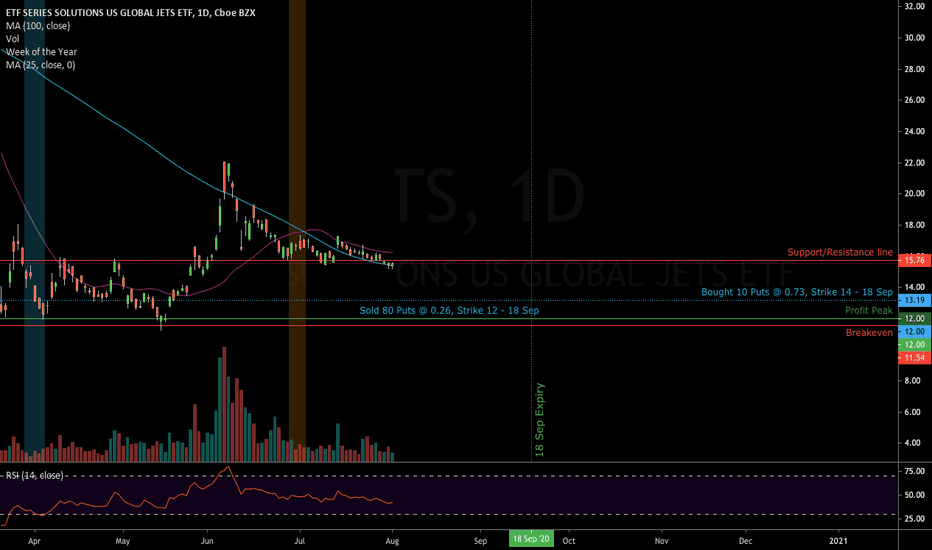Screen dimensions: 932x550
Task: Select the MA (25, close, 0) indicator label
Action: pyautogui.click(x=40, y=65)
